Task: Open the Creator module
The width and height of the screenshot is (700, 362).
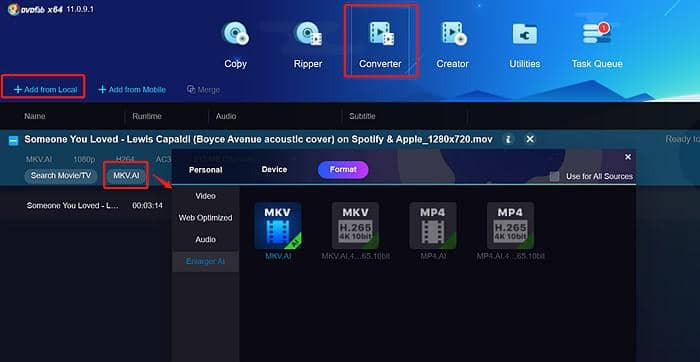Action: [452, 46]
